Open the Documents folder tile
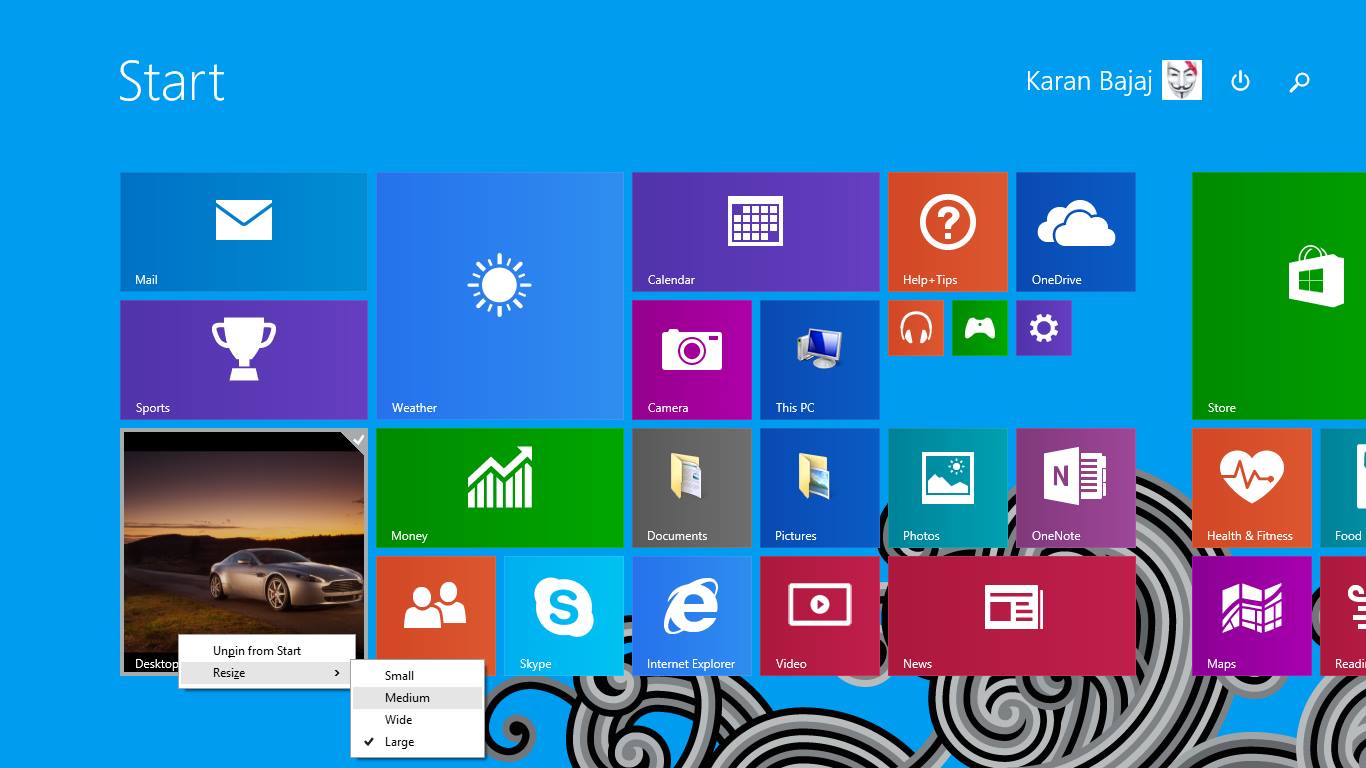1366x768 pixels. point(692,488)
